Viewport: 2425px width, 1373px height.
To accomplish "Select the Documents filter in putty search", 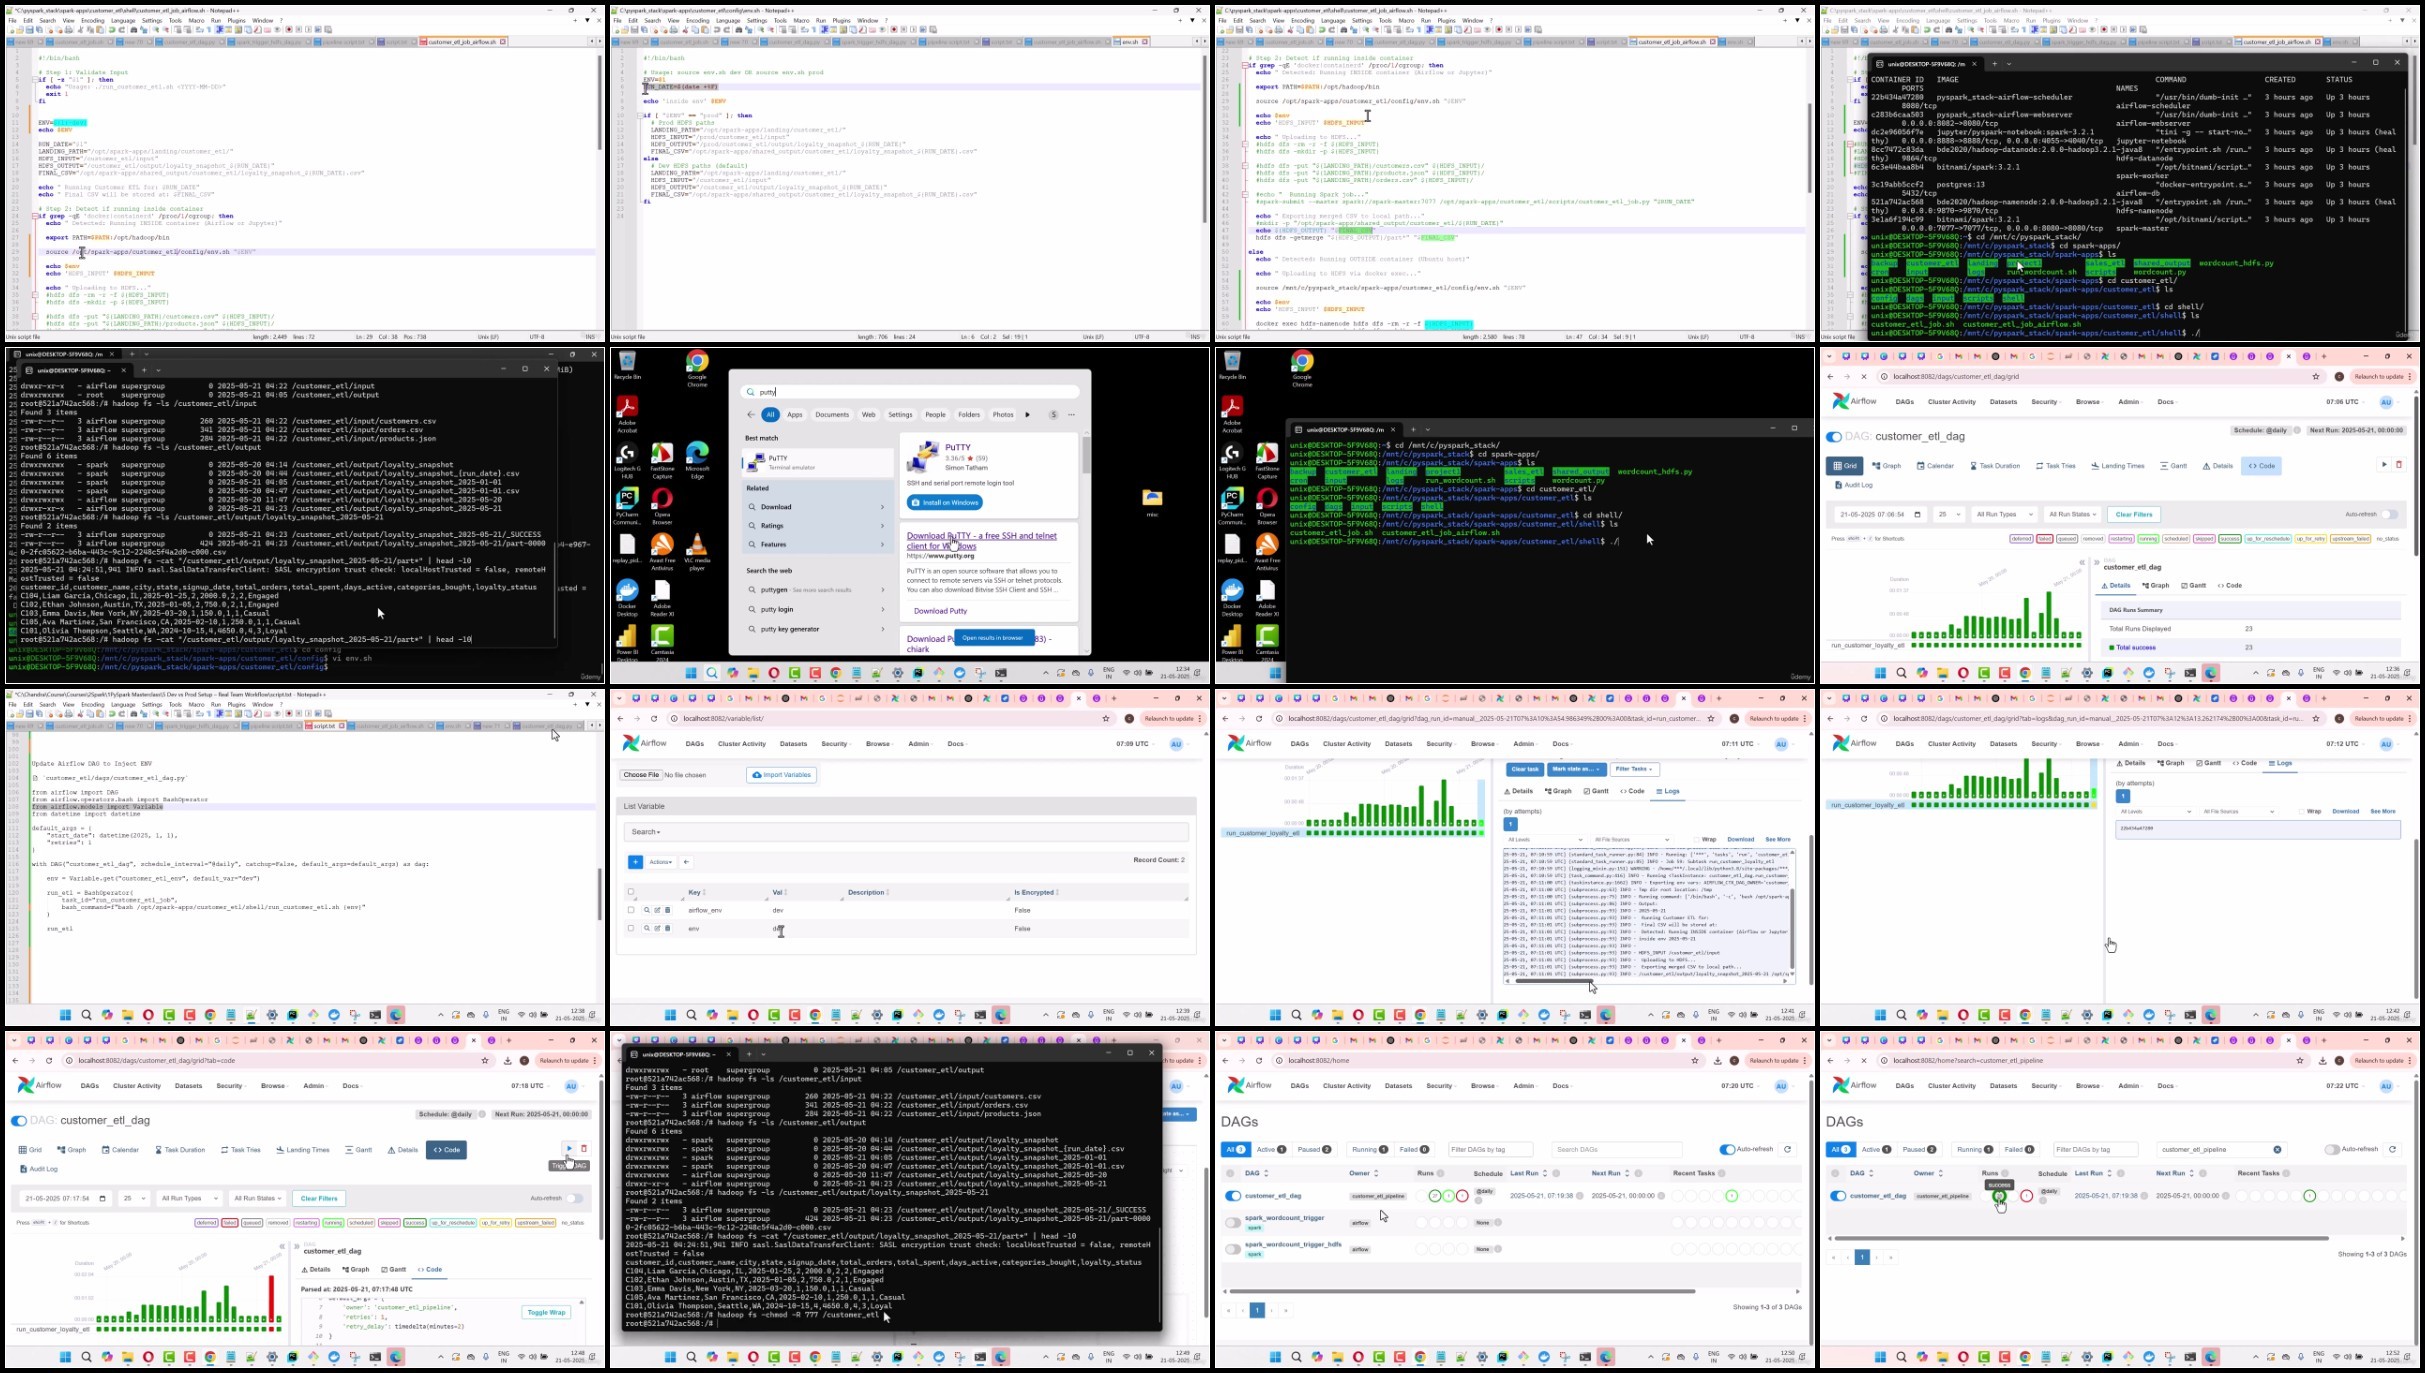I will pyautogui.click(x=832, y=414).
